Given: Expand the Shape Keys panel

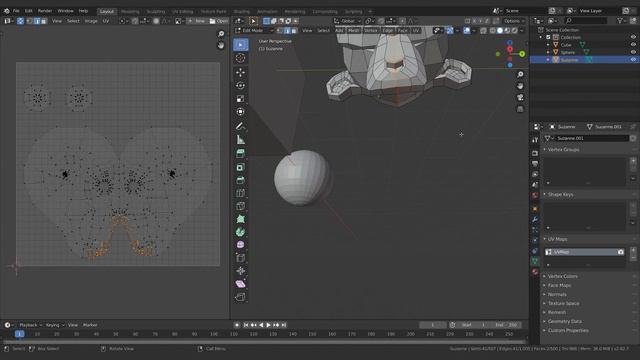Looking at the screenshot, I should tap(560, 194).
